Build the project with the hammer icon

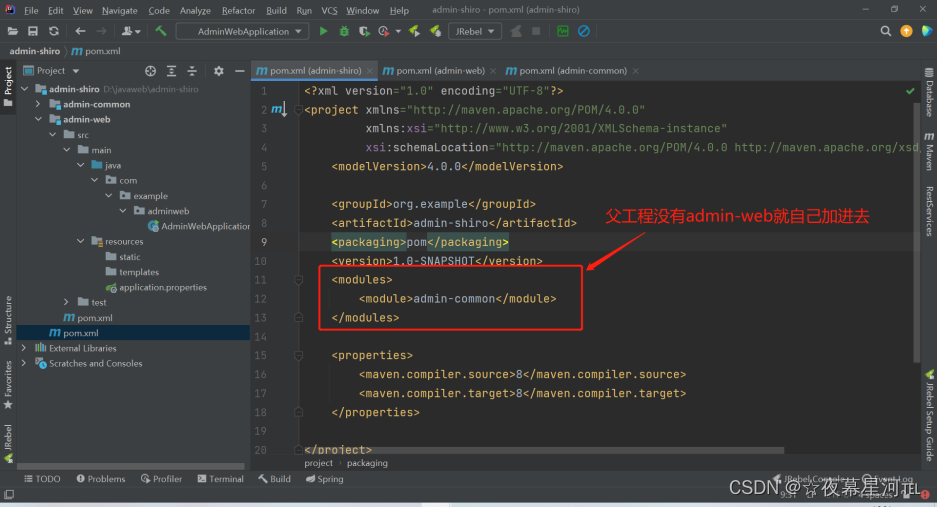pyautogui.click(x=160, y=31)
